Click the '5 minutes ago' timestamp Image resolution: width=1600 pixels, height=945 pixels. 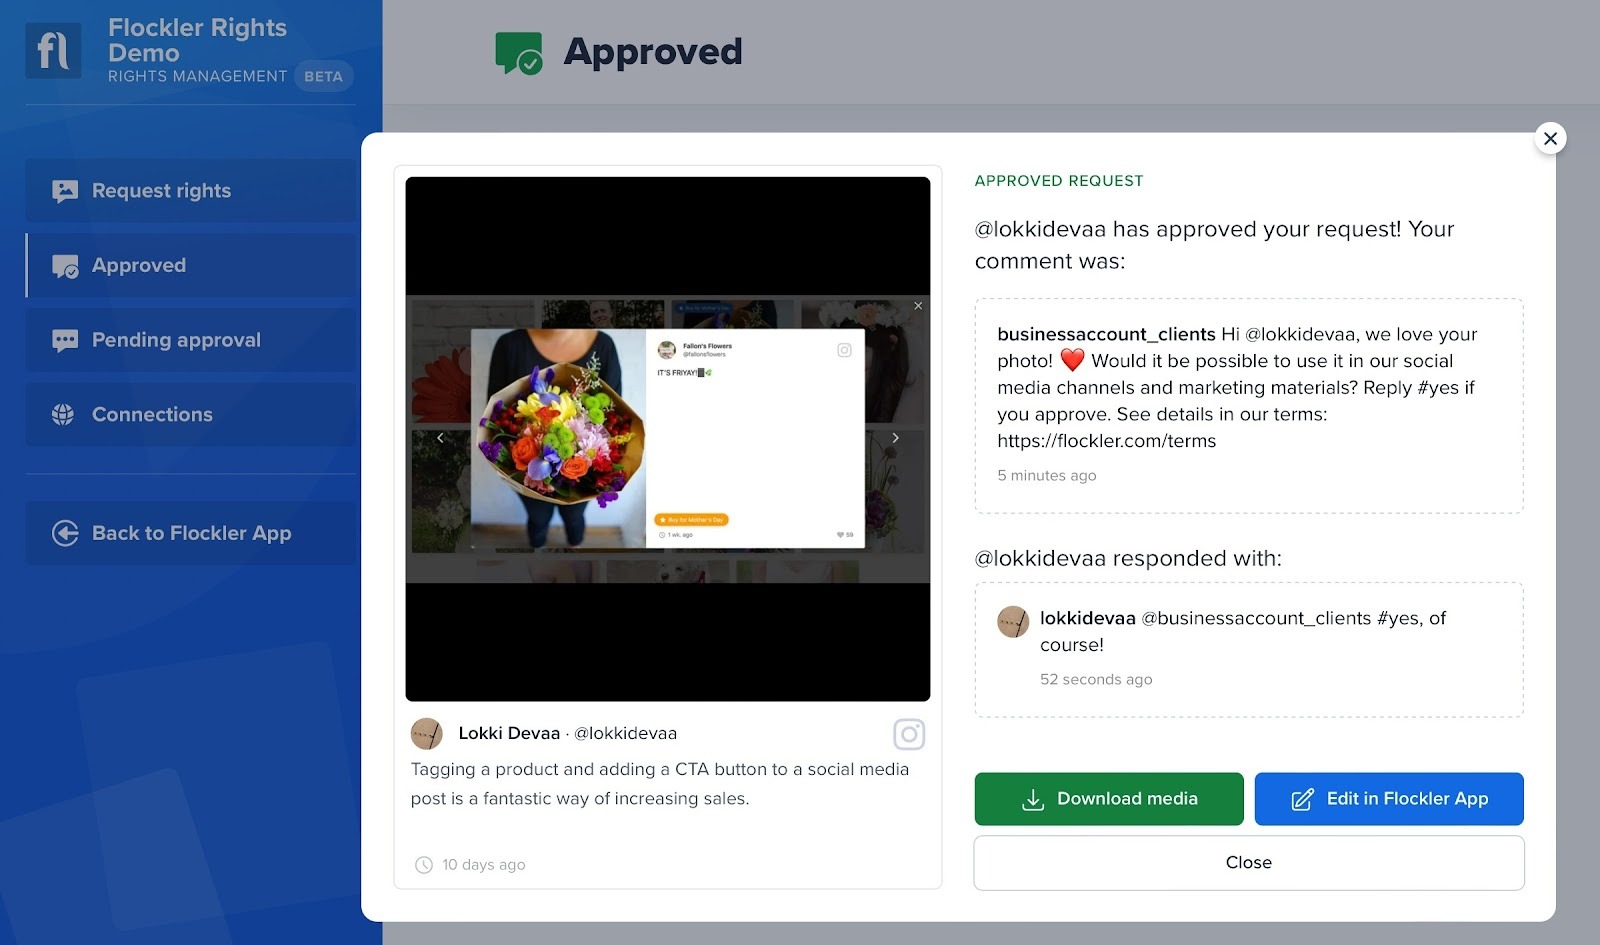[x=1046, y=476]
